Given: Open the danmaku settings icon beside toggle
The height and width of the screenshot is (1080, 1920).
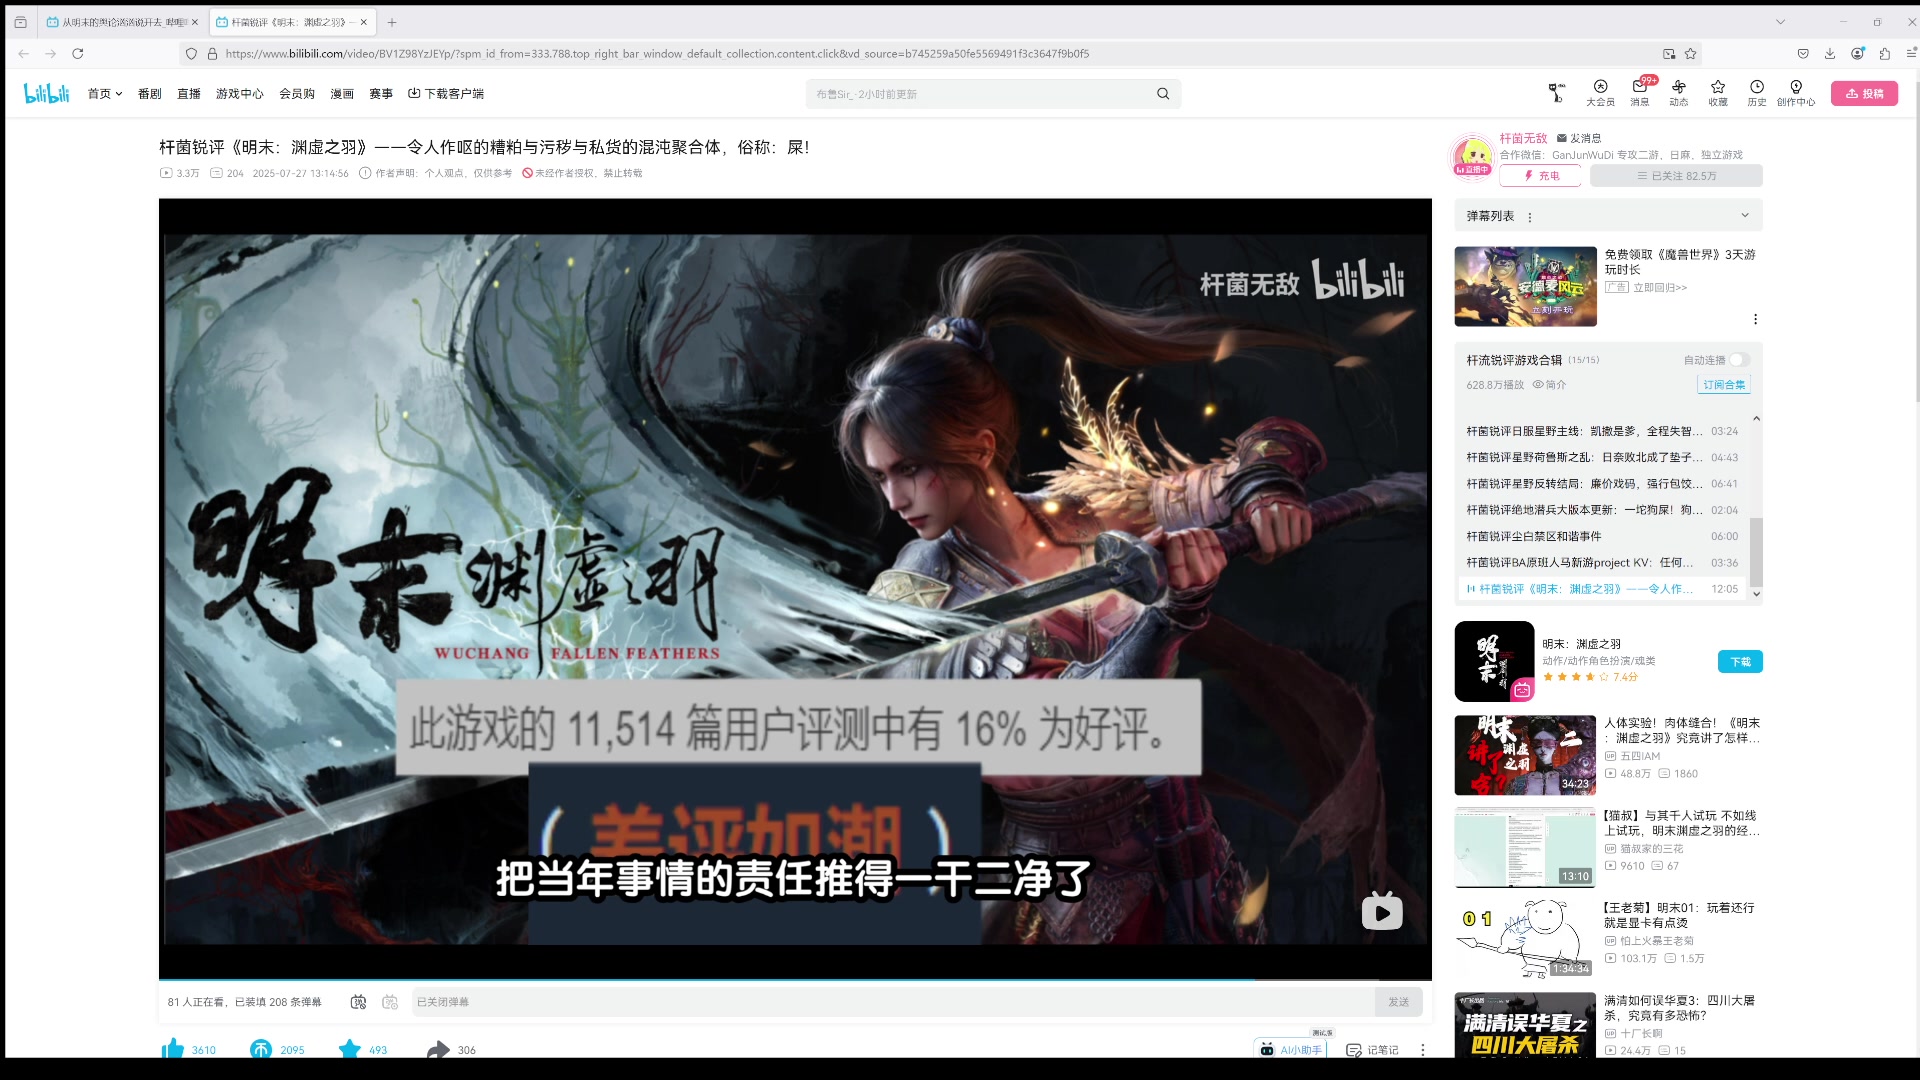Looking at the screenshot, I should (x=390, y=1002).
